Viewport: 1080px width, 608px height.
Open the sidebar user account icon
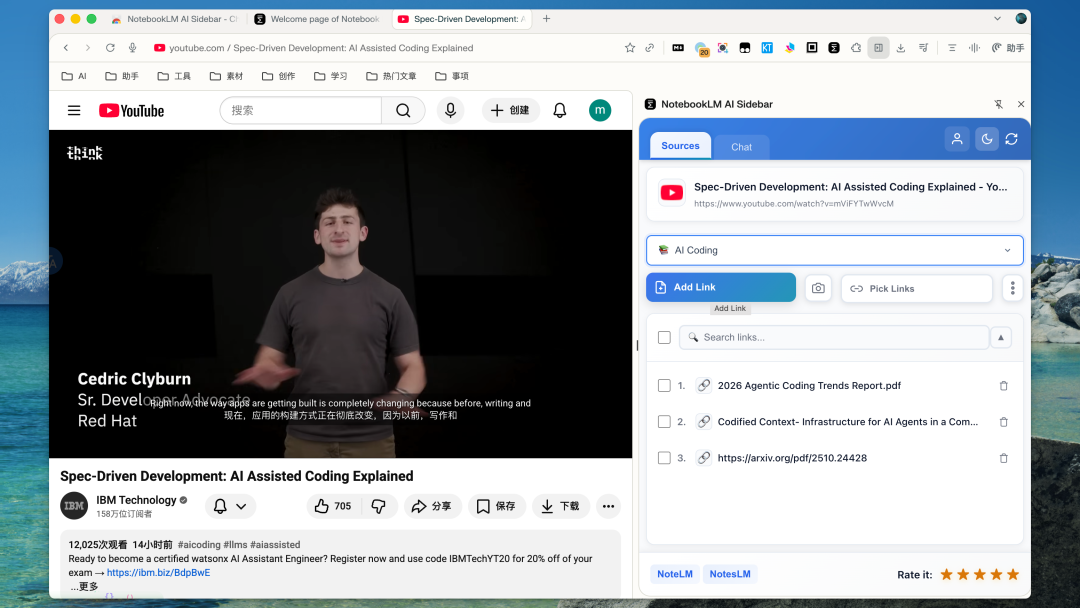tap(957, 139)
